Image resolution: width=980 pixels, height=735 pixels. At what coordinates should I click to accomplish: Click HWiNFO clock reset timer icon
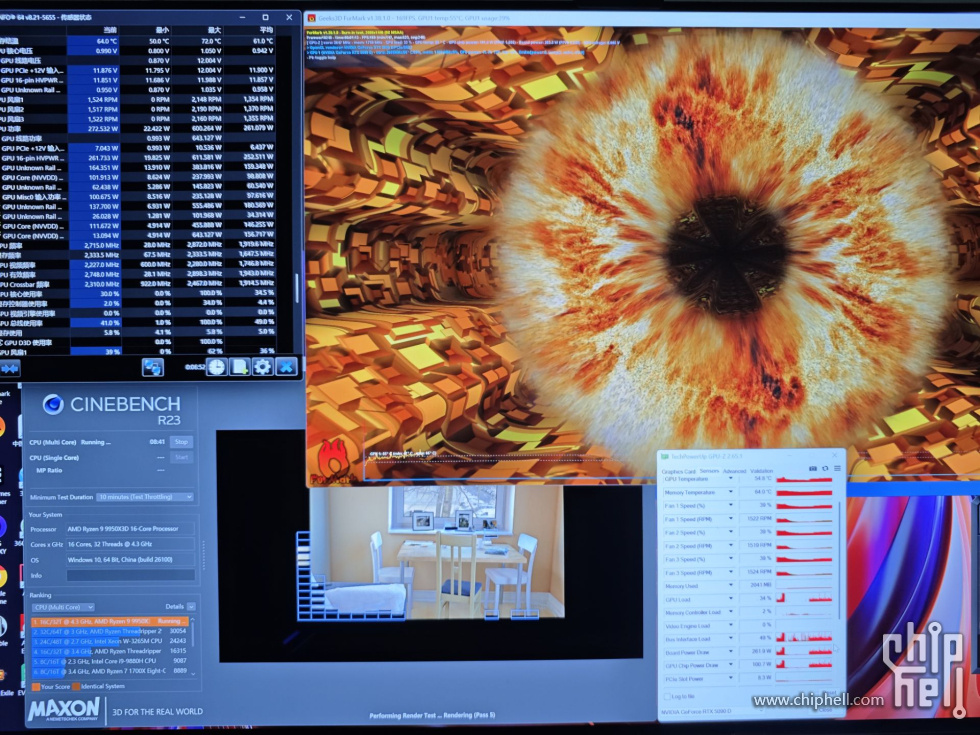pyautogui.click(x=217, y=367)
